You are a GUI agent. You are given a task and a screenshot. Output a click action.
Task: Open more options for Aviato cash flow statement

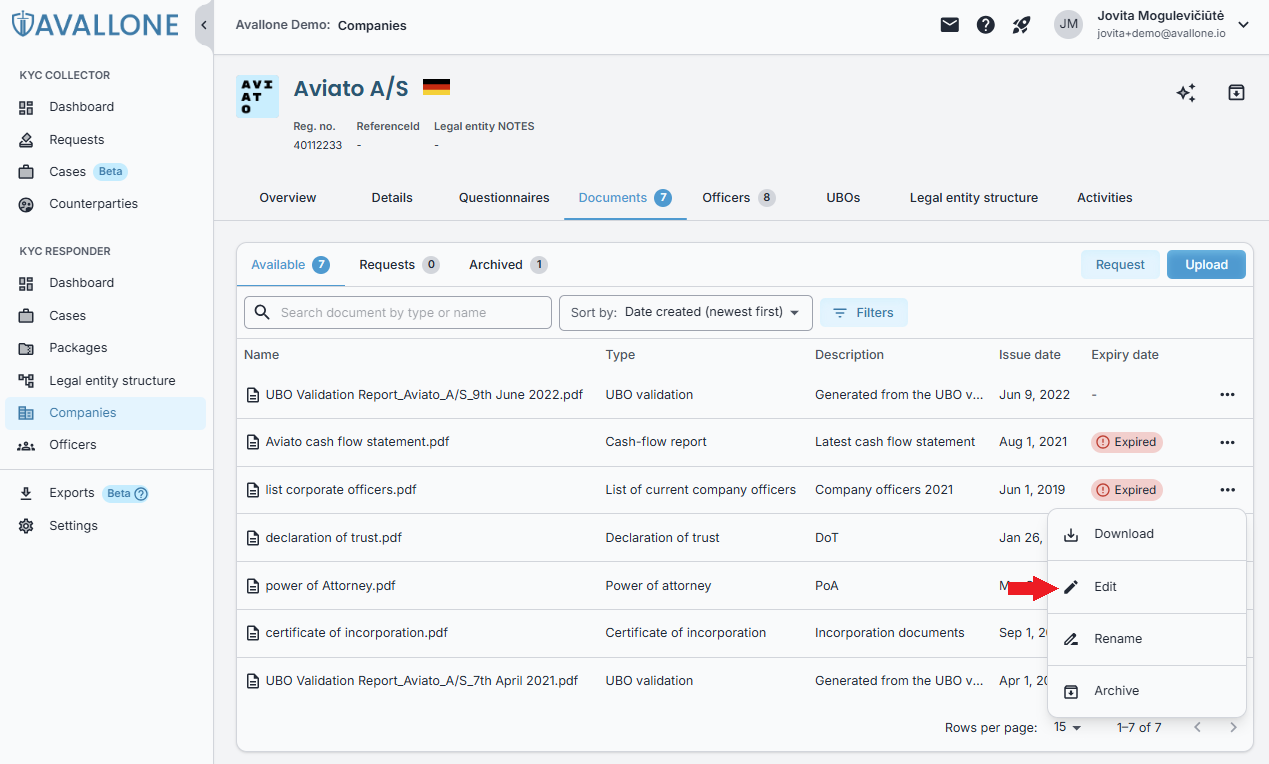click(1227, 442)
